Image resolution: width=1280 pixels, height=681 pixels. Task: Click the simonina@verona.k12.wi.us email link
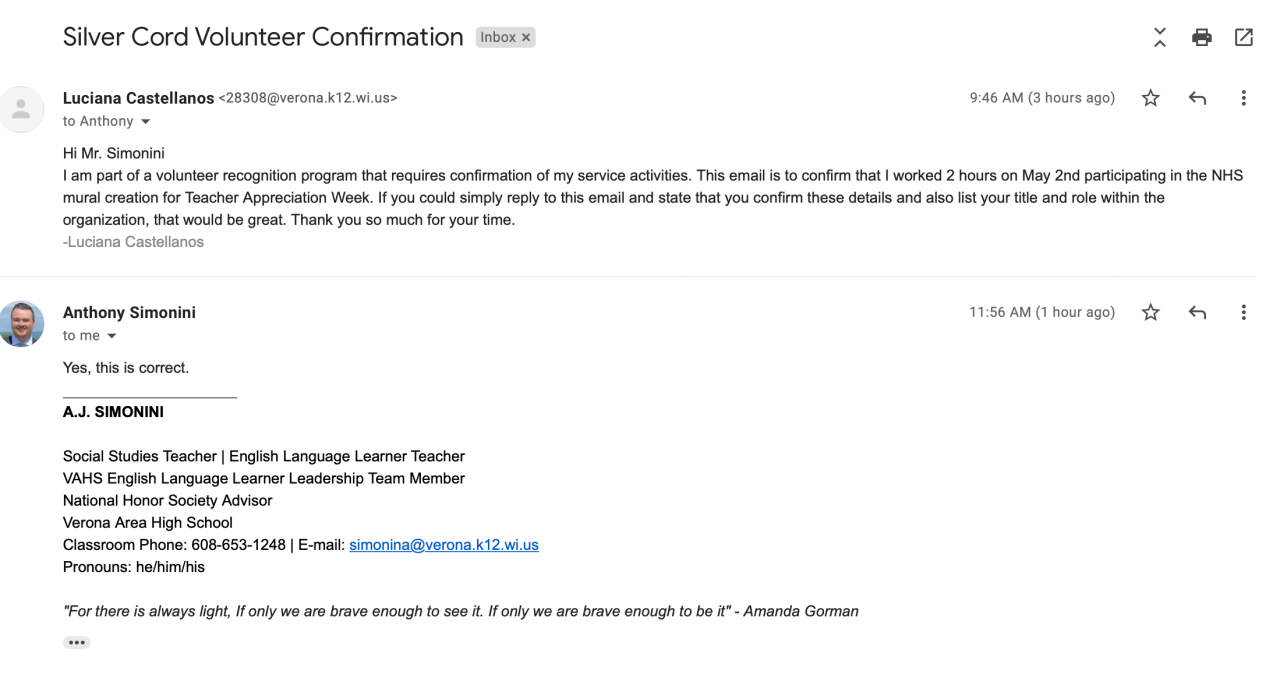[443, 545]
